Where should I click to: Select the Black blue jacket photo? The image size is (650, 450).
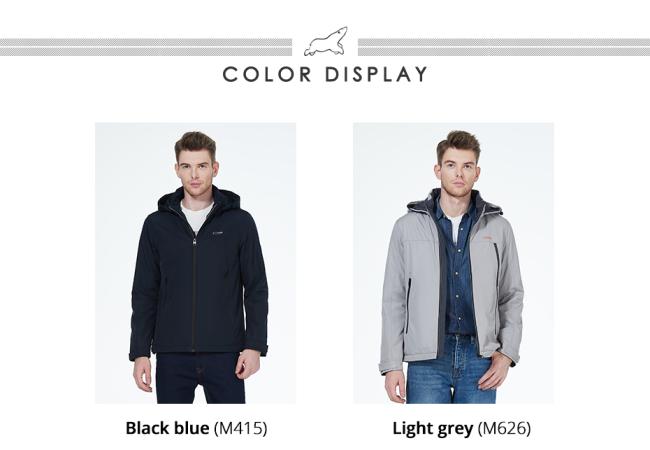[x=195, y=263]
